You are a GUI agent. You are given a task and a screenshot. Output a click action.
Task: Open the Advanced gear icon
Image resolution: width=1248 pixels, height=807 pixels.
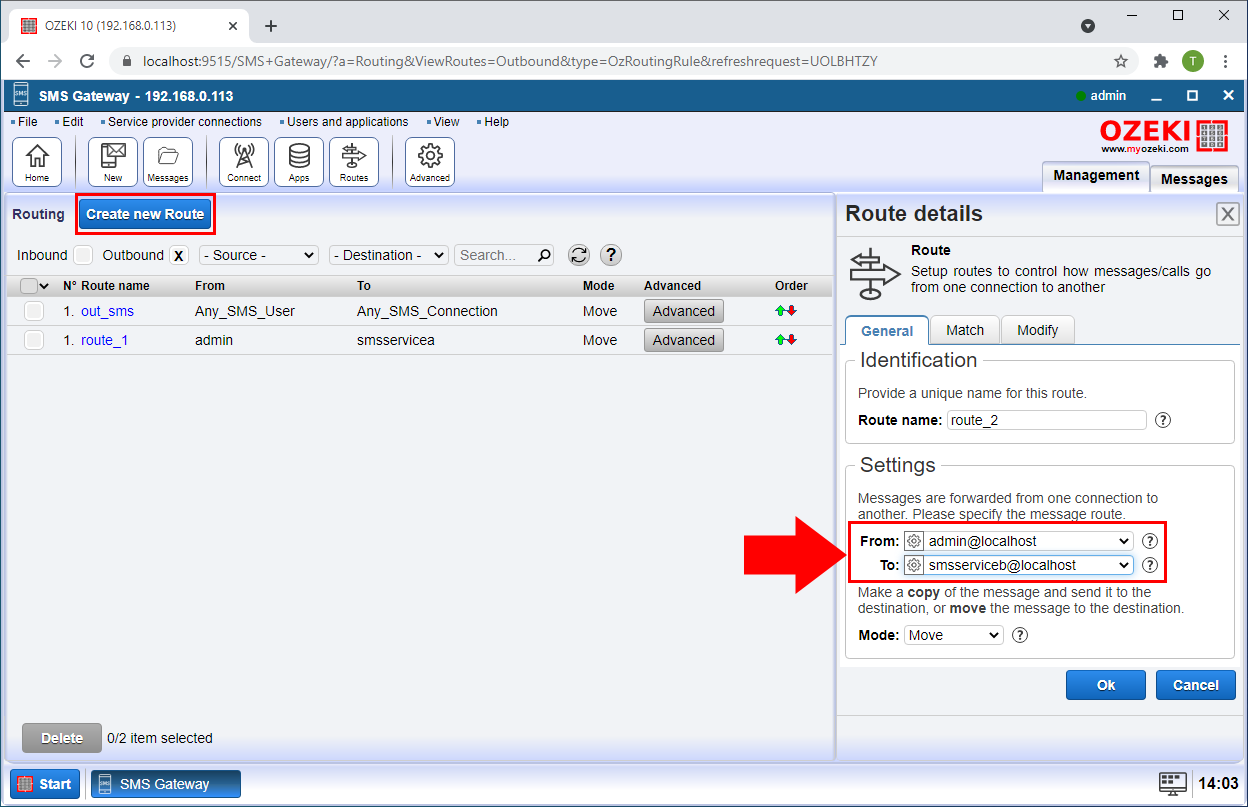[430, 162]
